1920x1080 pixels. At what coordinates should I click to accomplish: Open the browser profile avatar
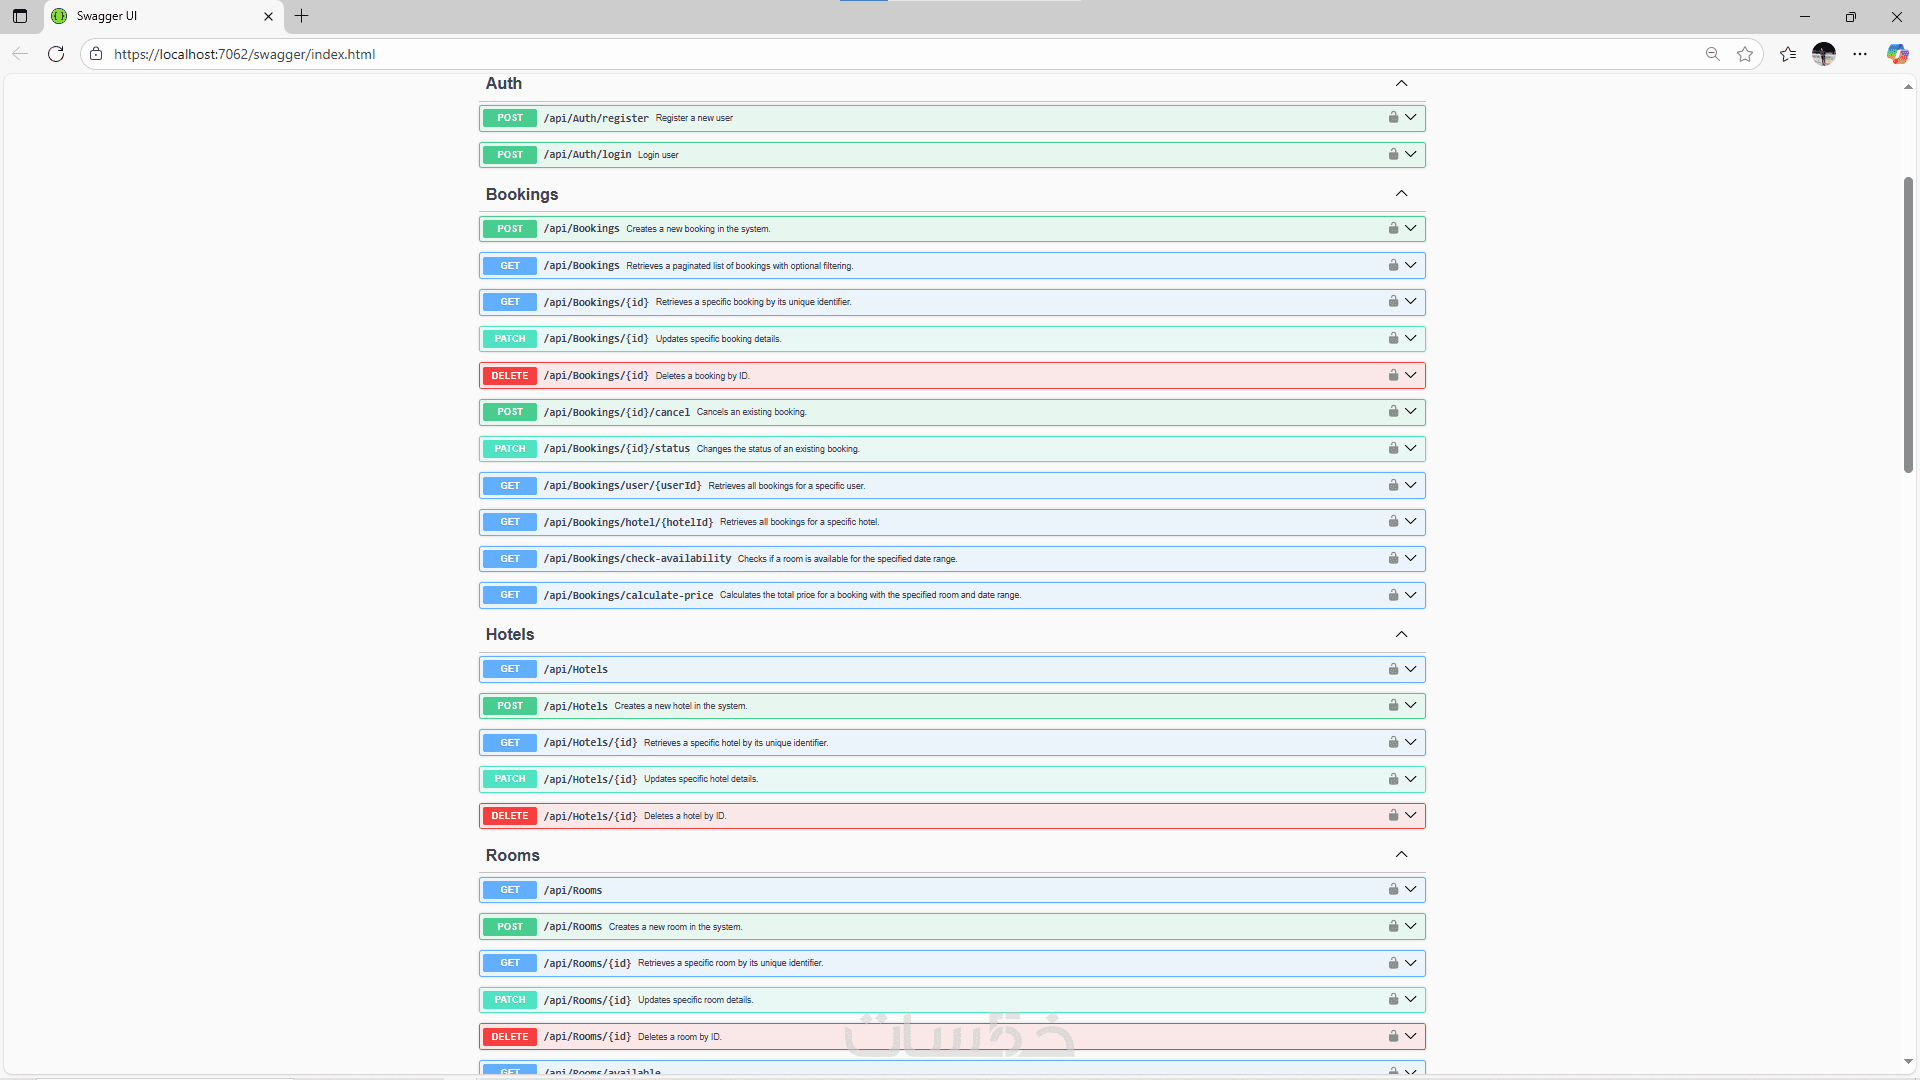pyautogui.click(x=1824, y=54)
